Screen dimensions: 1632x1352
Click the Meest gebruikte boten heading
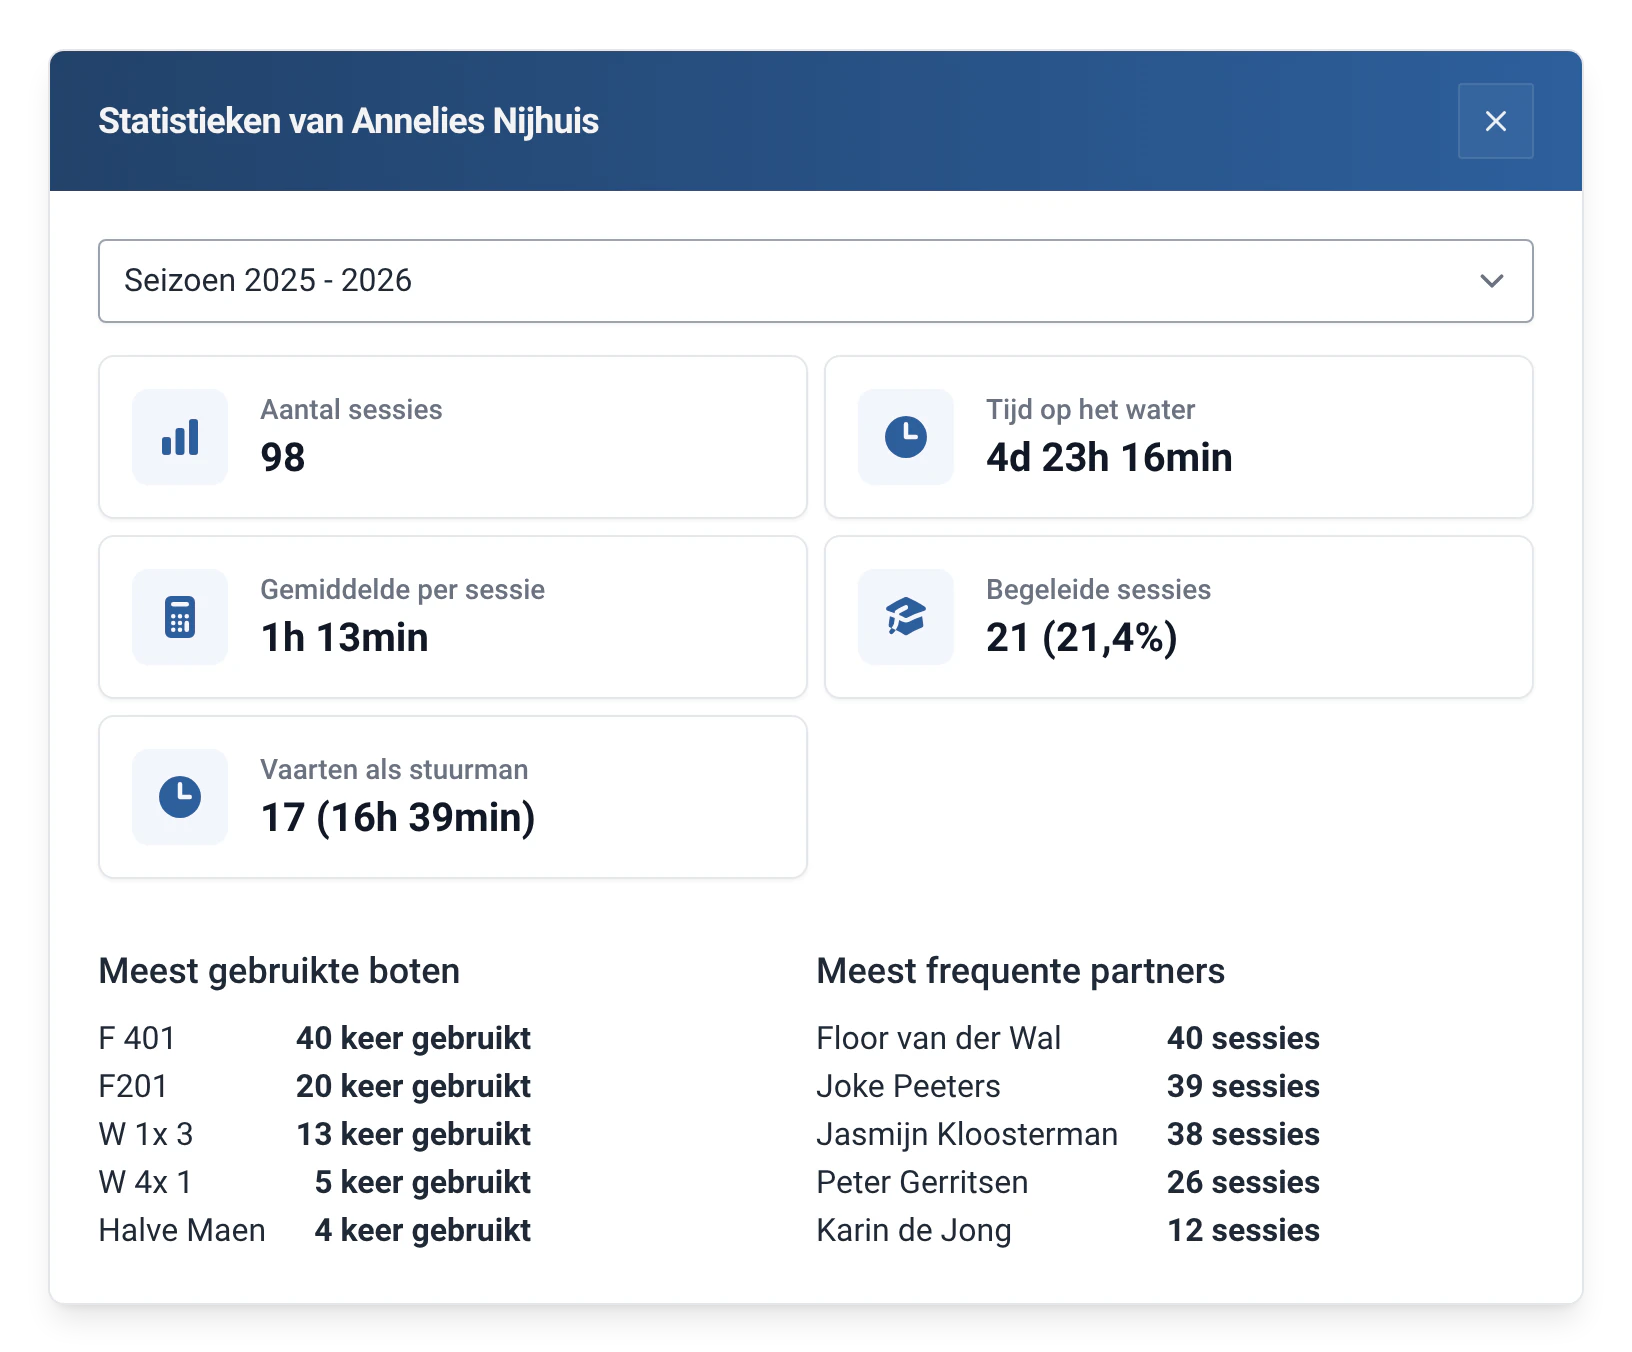279,971
